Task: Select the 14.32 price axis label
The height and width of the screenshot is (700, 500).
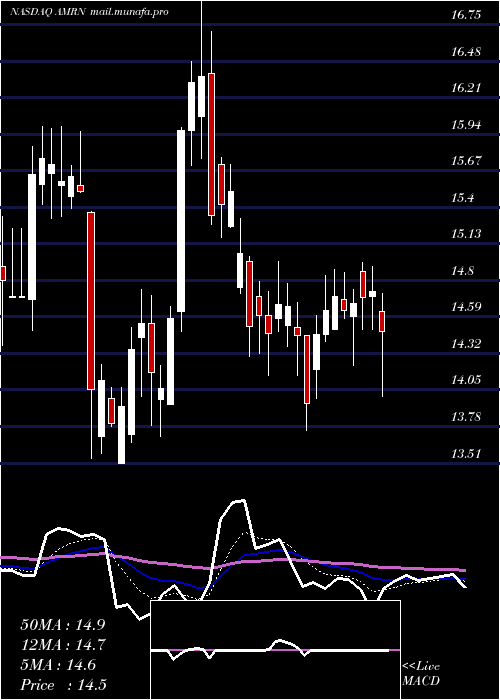Action: tap(466, 343)
